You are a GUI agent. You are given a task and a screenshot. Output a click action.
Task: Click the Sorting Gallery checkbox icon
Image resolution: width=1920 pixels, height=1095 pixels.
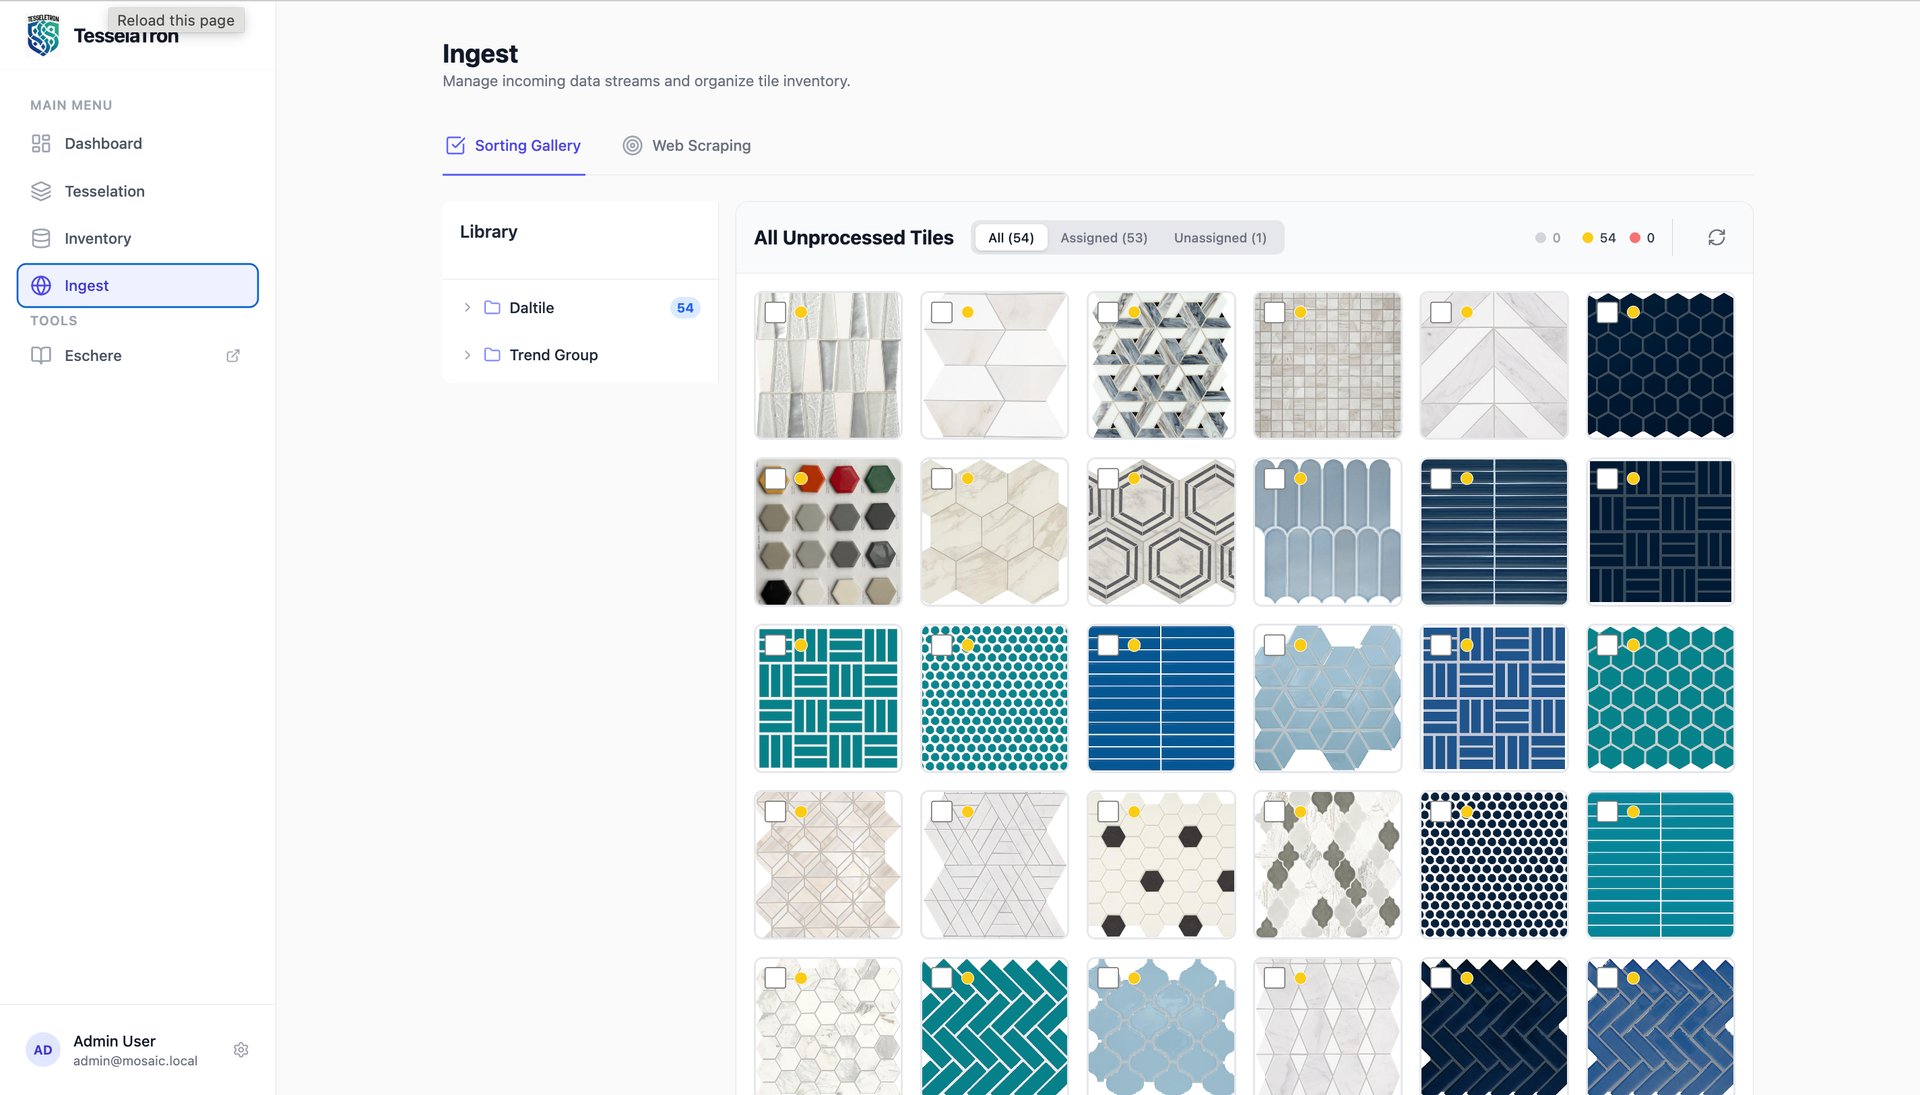tap(455, 146)
